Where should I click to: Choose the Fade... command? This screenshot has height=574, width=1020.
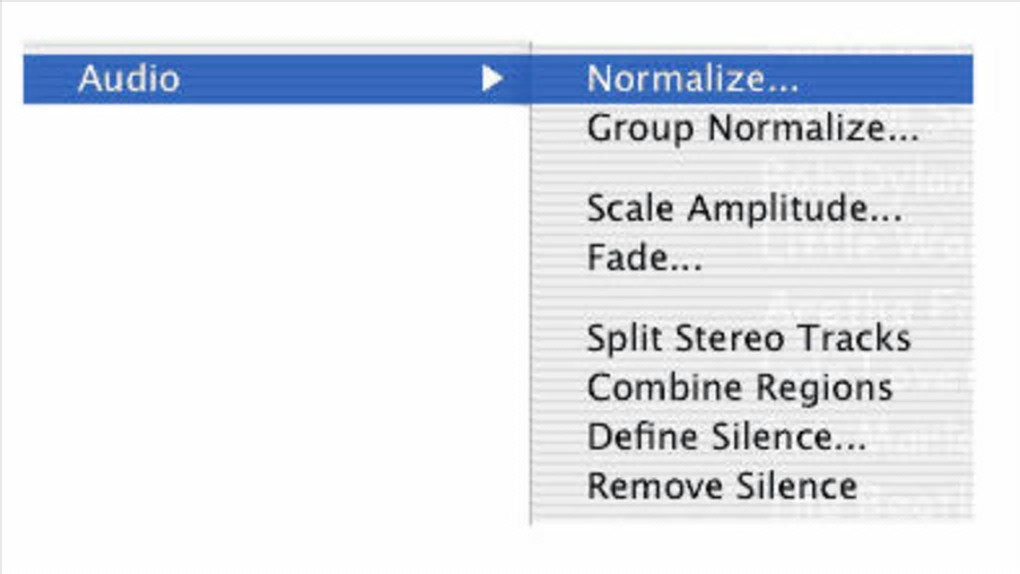pyautogui.click(x=644, y=259)
